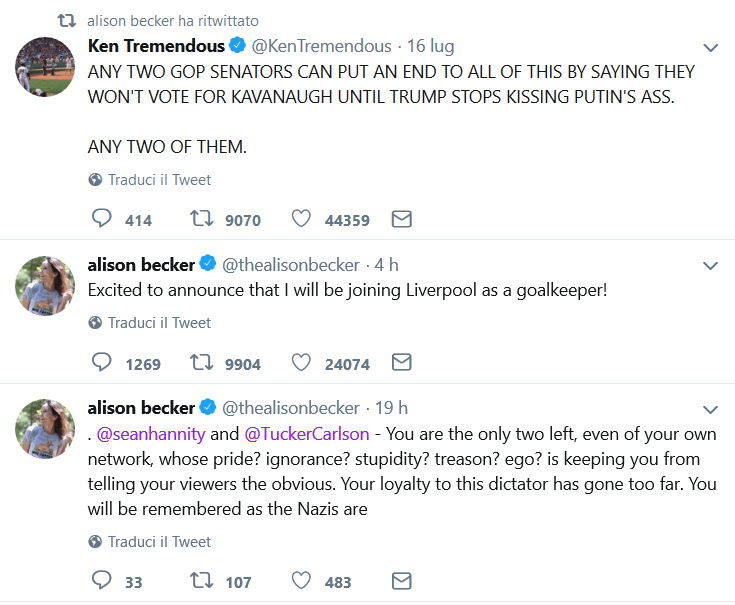Screen dimensions: 735x605
Task: Retweet the Hannity and Carlson tweet
Action: [x=200, y=581]
